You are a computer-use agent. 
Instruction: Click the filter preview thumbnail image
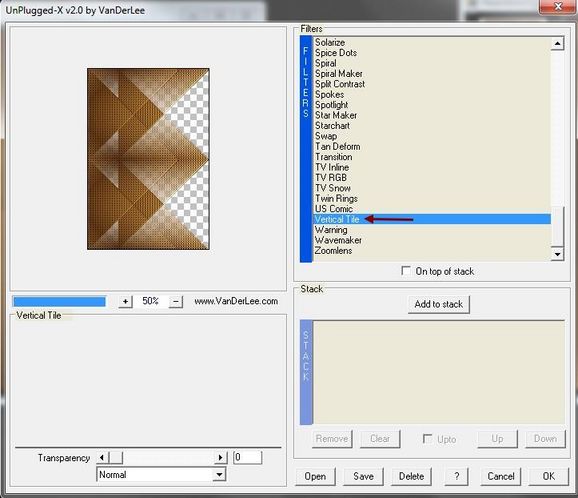pyautogui.click(x=148, y=159)
